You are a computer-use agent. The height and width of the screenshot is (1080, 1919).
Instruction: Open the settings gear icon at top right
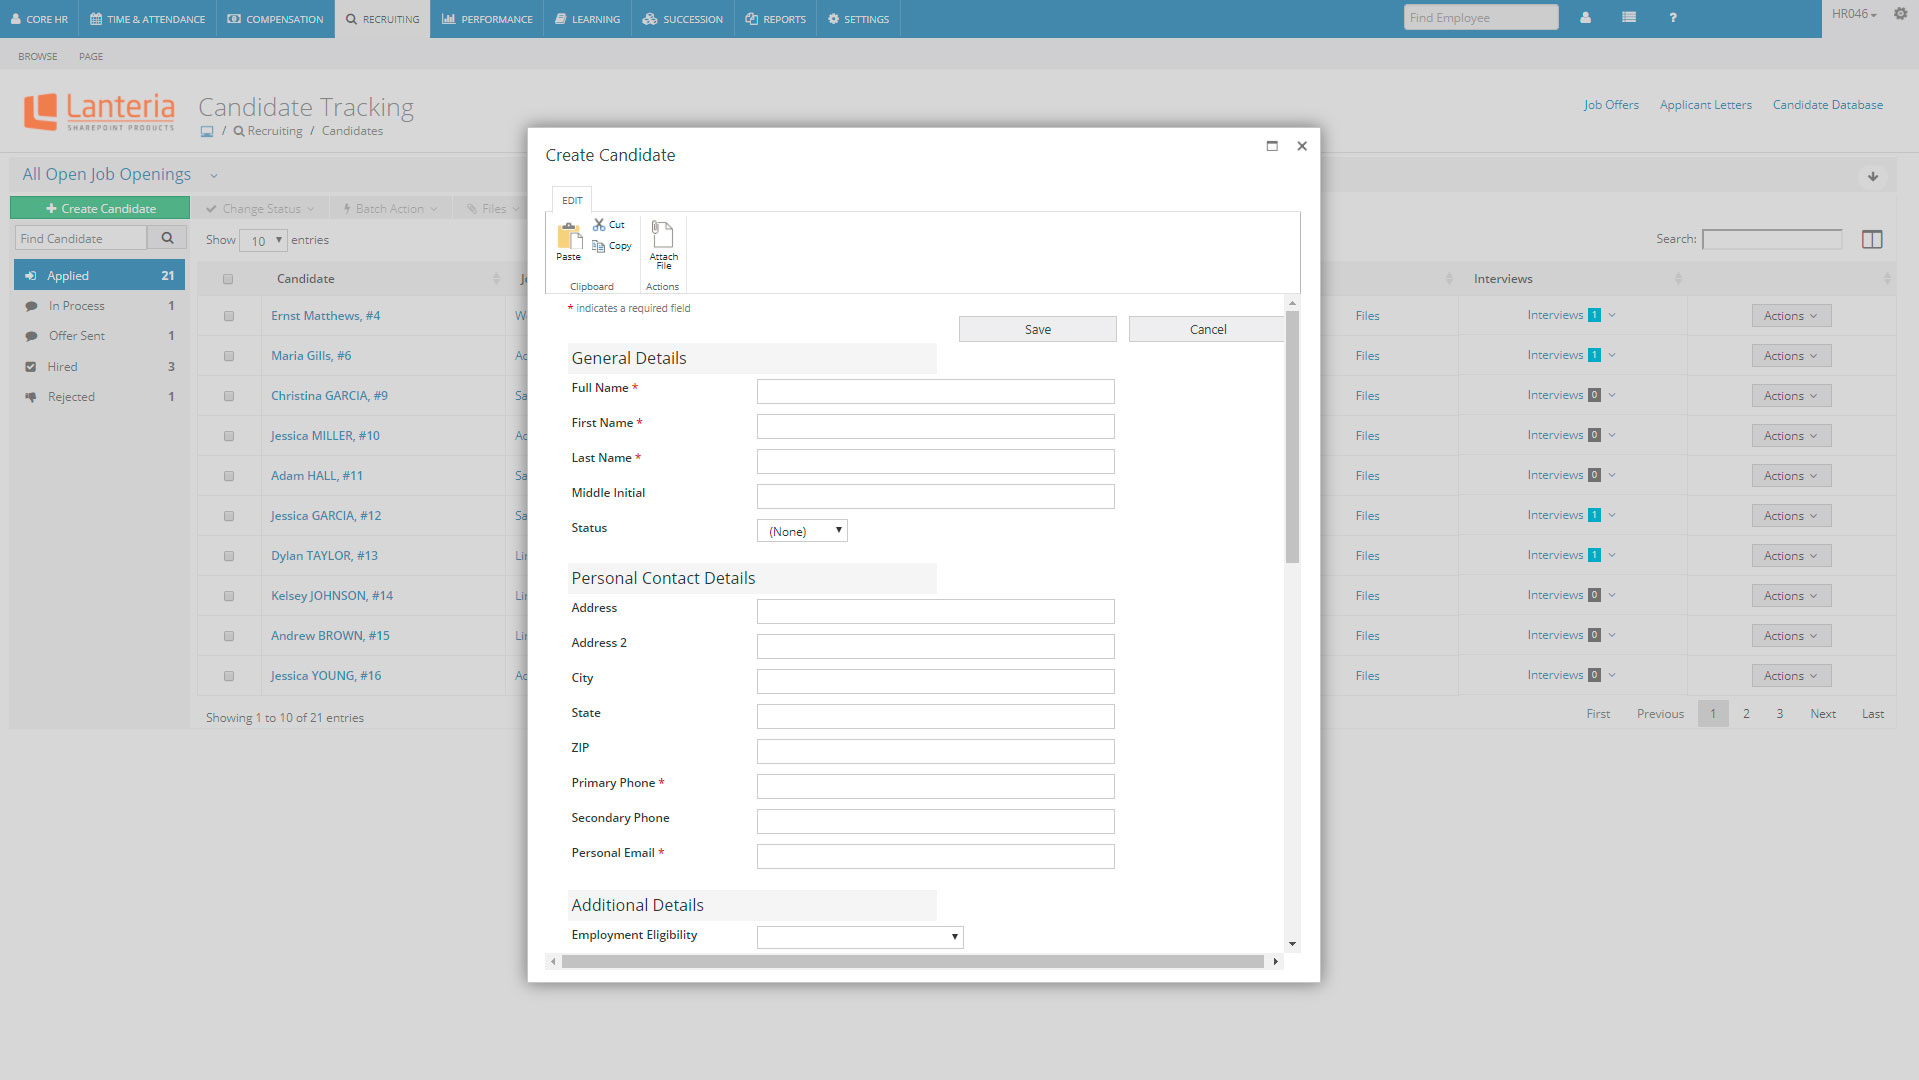click(1900, 14)
